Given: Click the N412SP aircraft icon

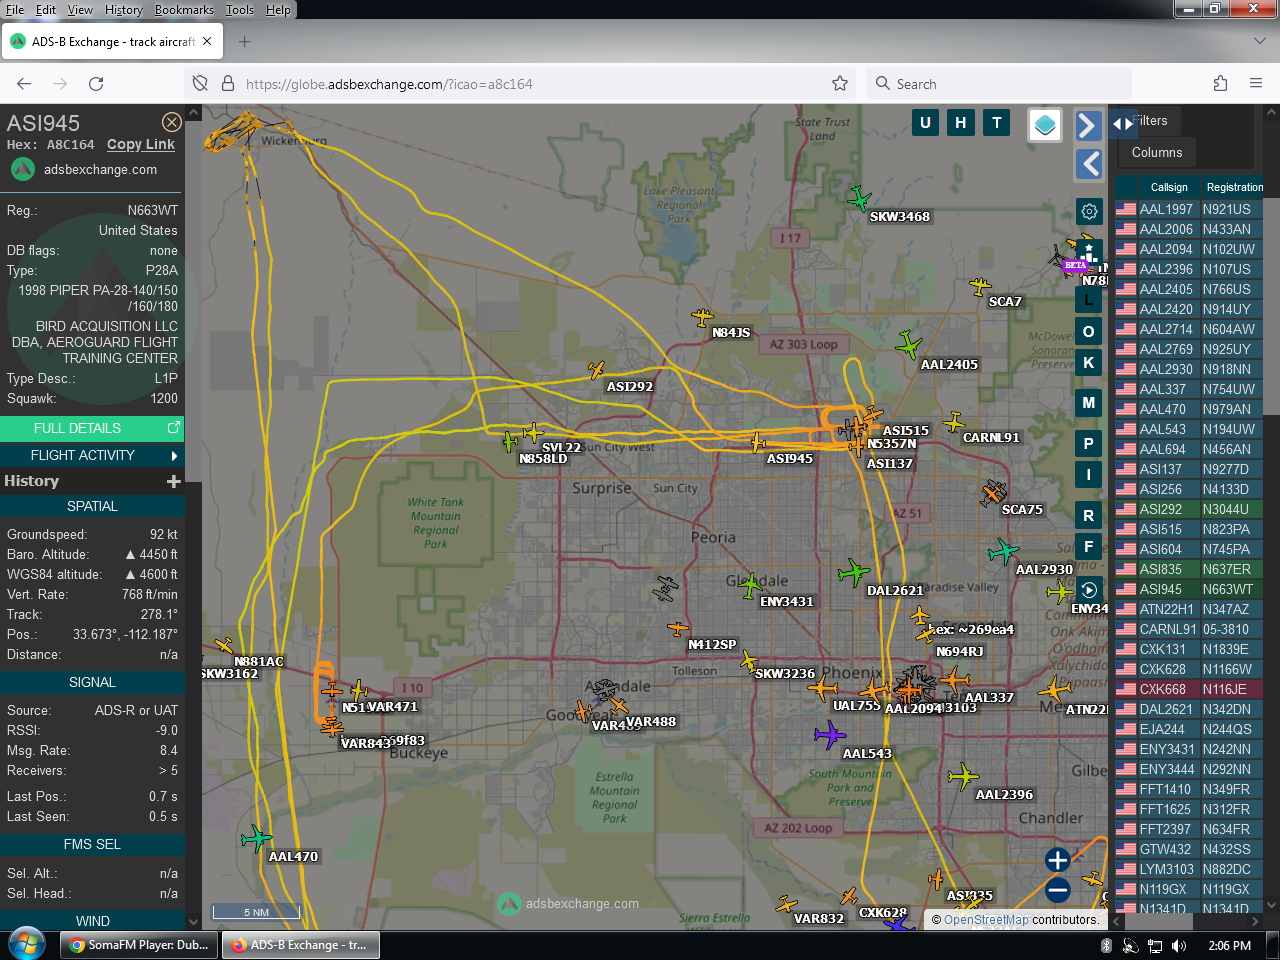Looking at the screenshot, I should coord(678,629).
